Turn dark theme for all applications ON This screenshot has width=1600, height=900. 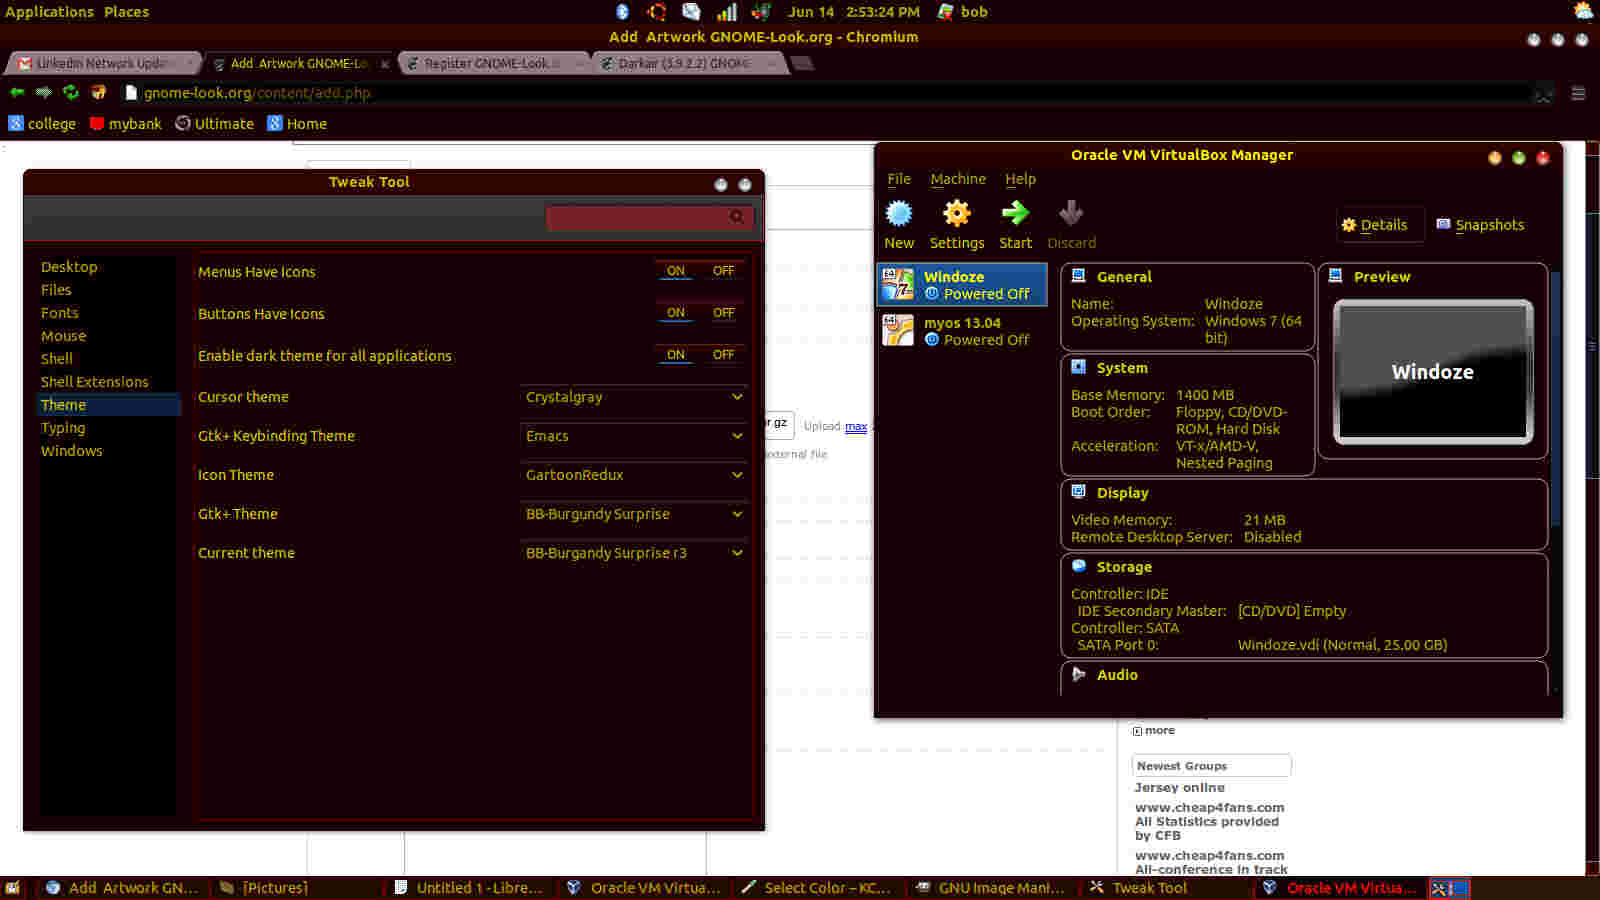(676, 355)
